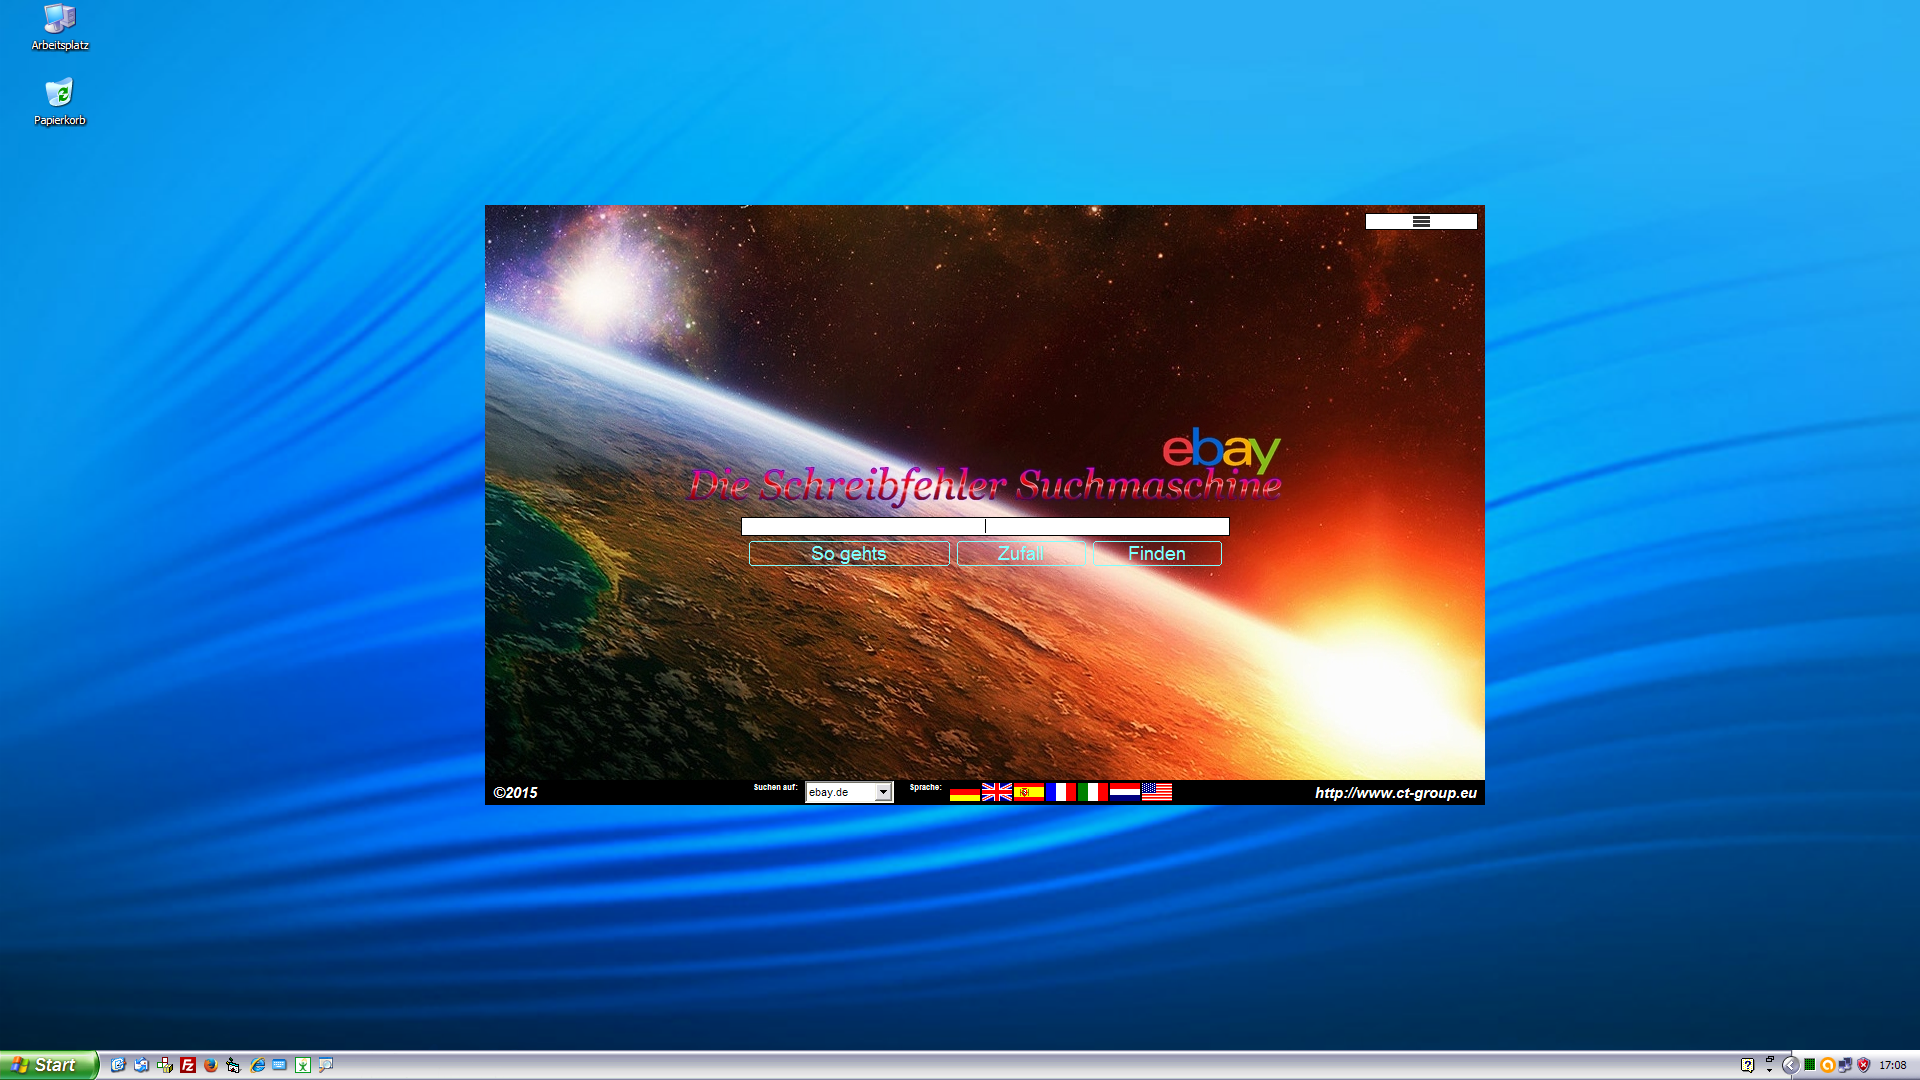Open the blue arrows envelope quick launch icon
Image resolution: width=1920 pixels, height=1080 pixels.
tap(142, 1065)
